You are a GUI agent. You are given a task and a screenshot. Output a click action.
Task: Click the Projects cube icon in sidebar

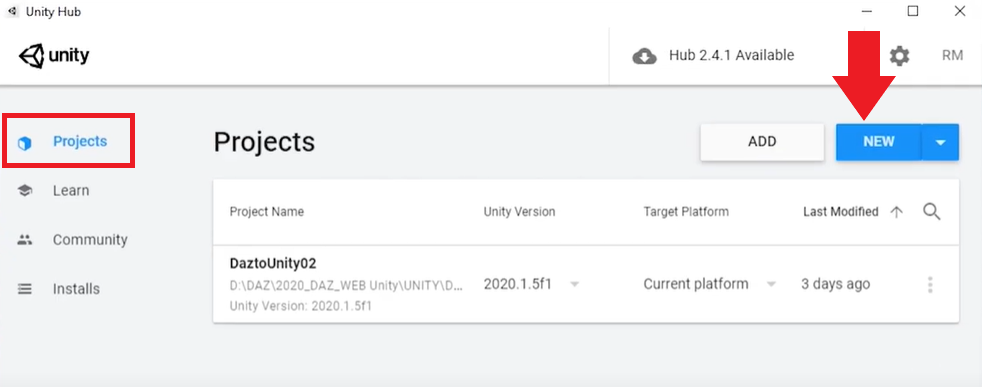tap(24, 143)
